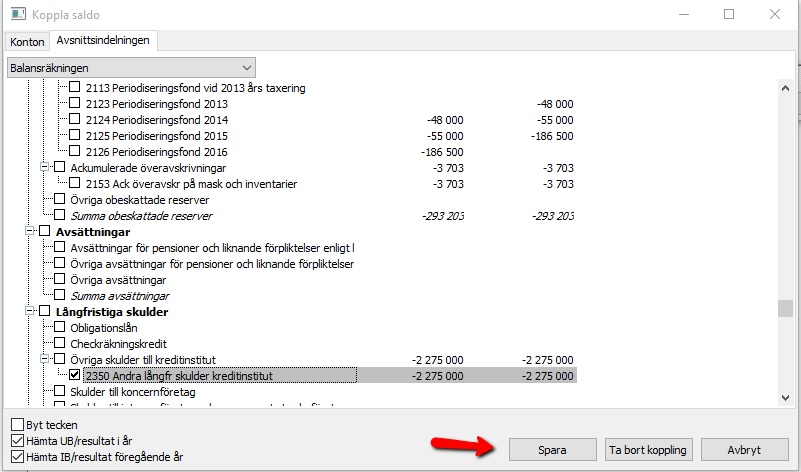Select the Checkräkningskredit row
The width and height of the screenshot is (801, 472).
pos(119,344)
